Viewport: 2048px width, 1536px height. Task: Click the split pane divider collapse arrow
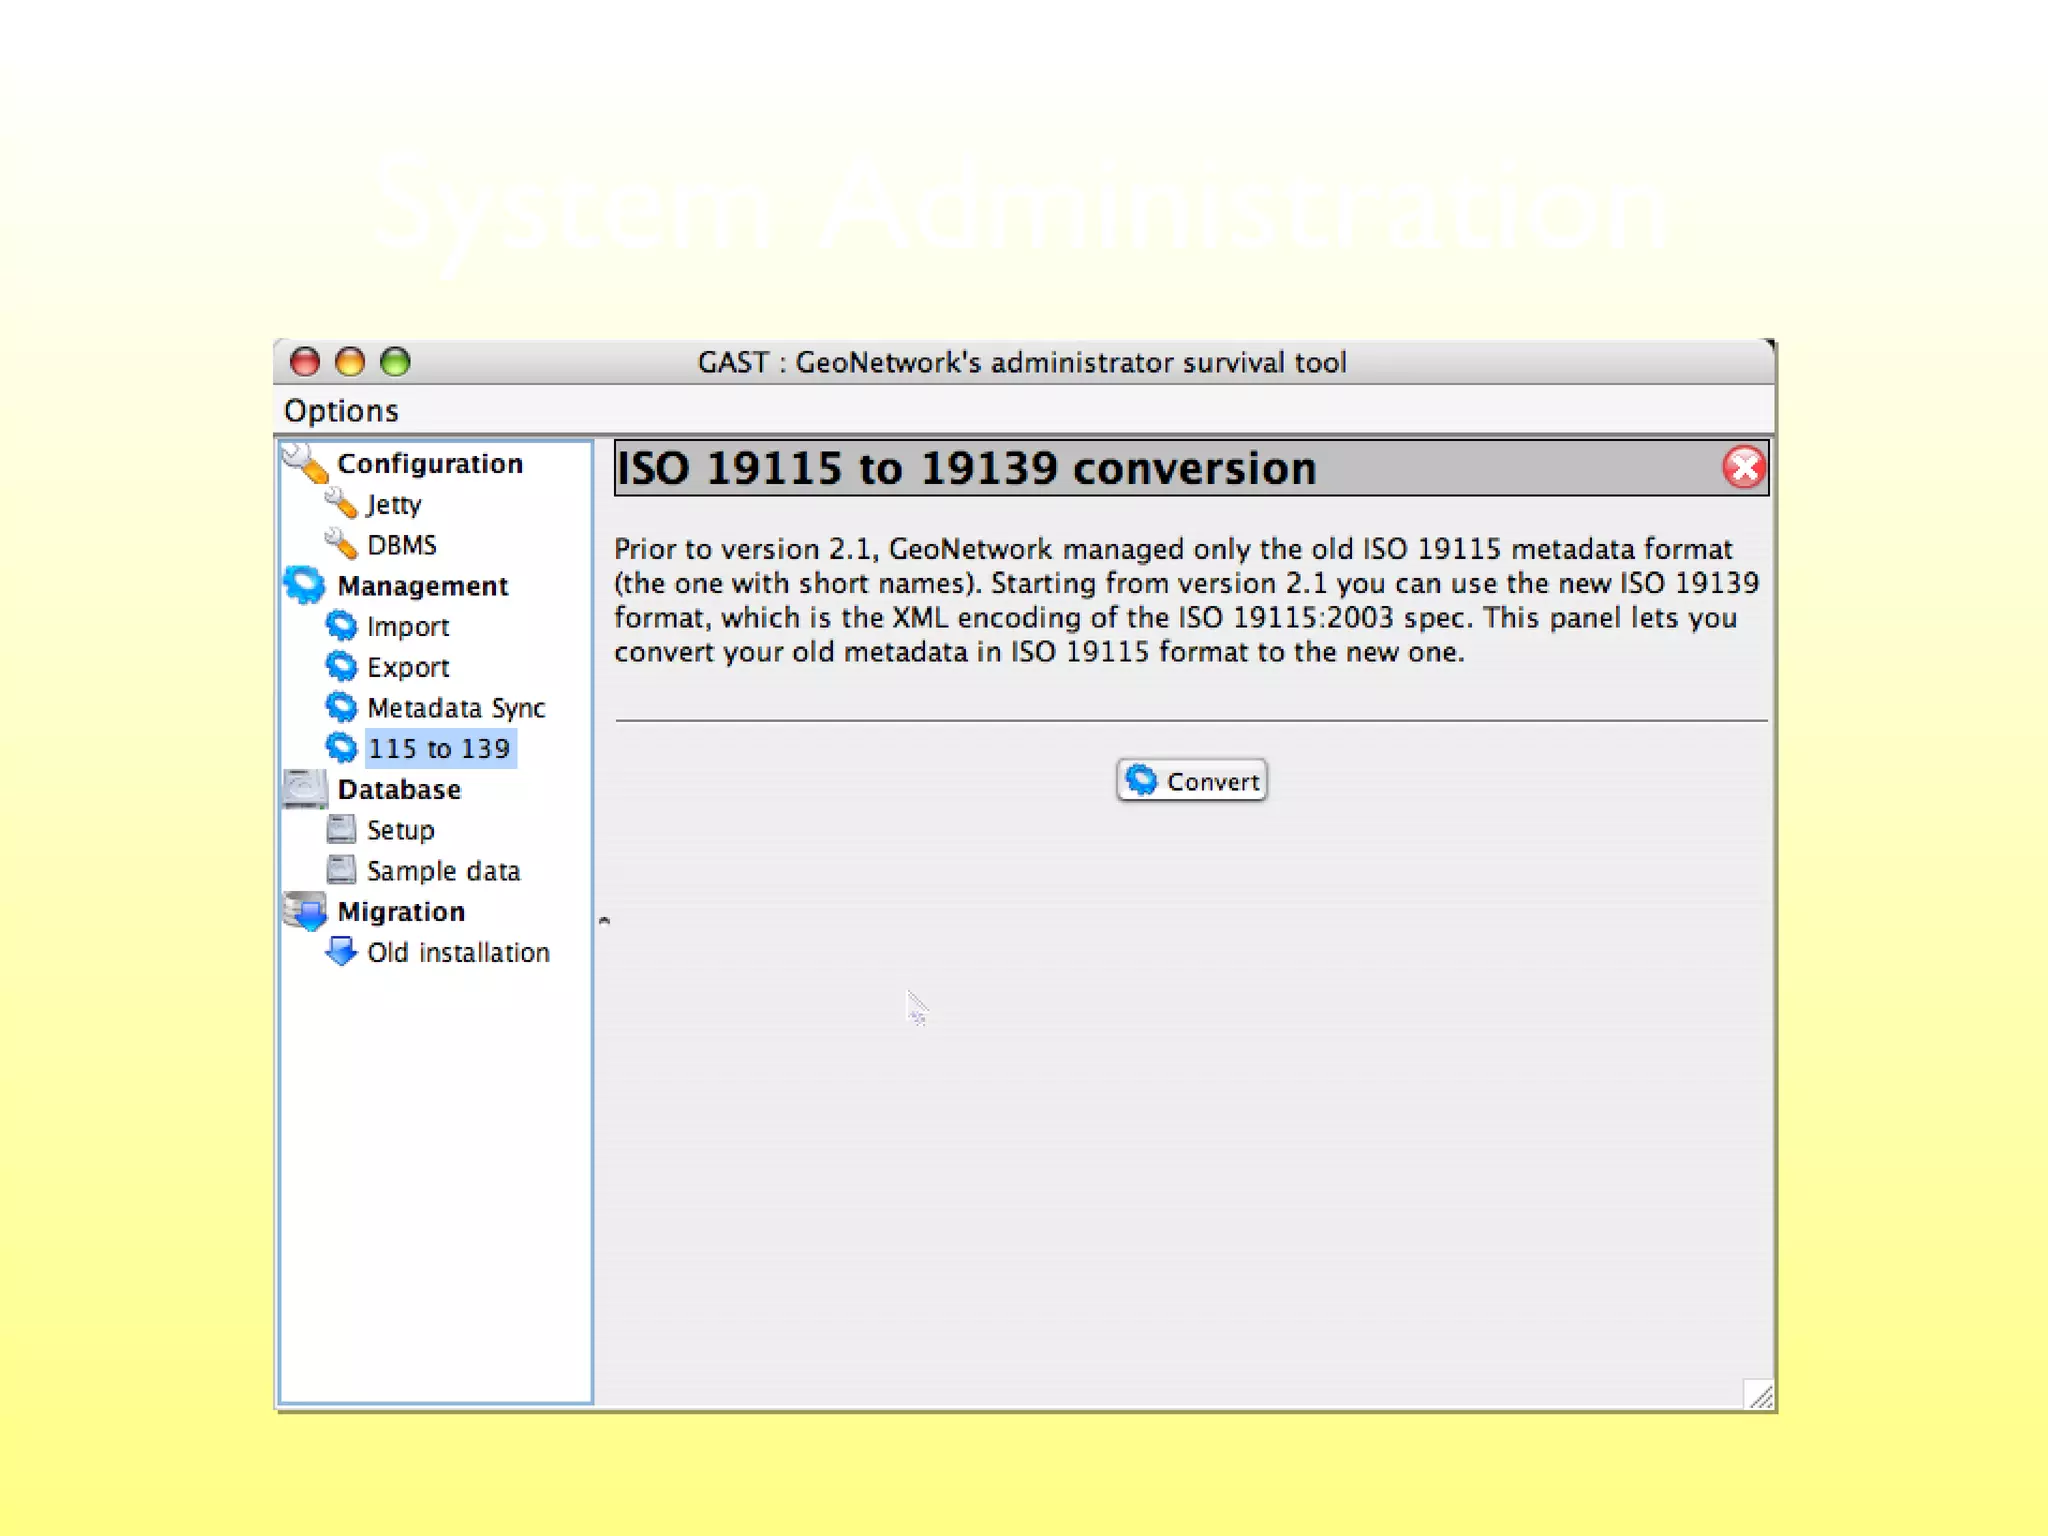[x=604, y=921]
